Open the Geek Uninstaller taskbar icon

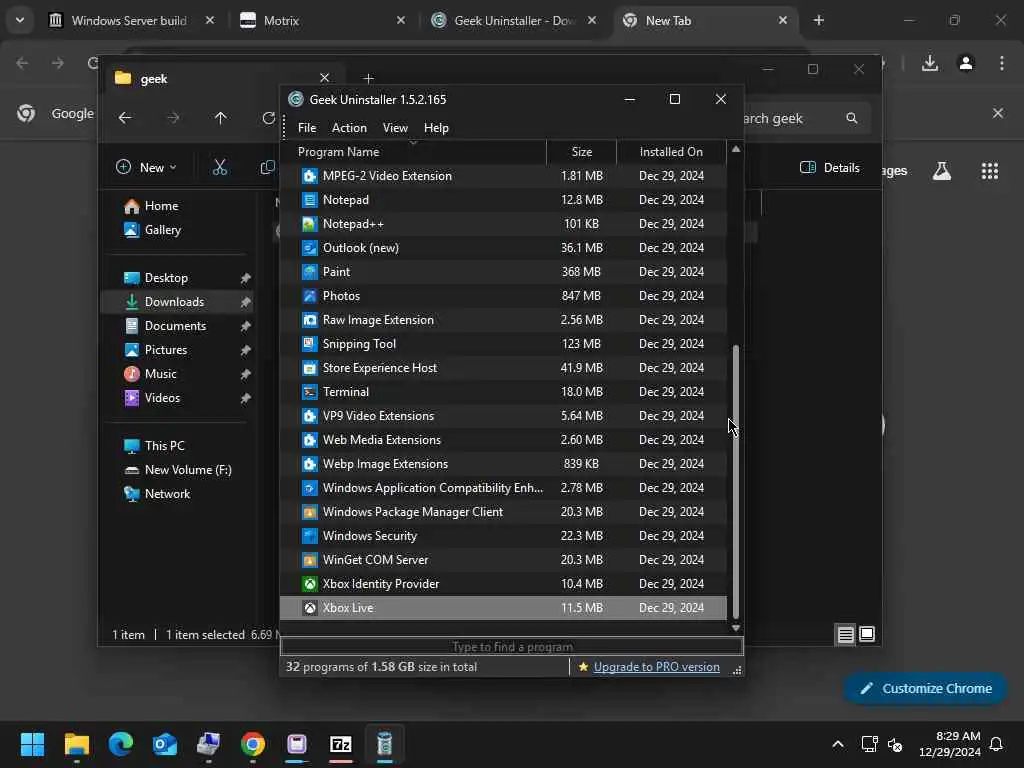(x=385, y=744)
